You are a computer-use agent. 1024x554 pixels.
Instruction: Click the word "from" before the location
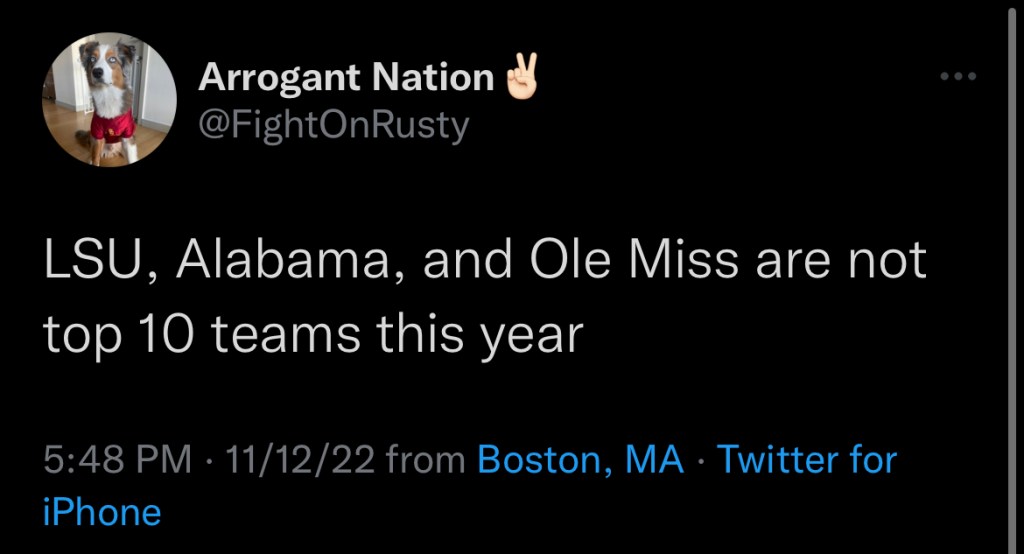coord(426,460)
